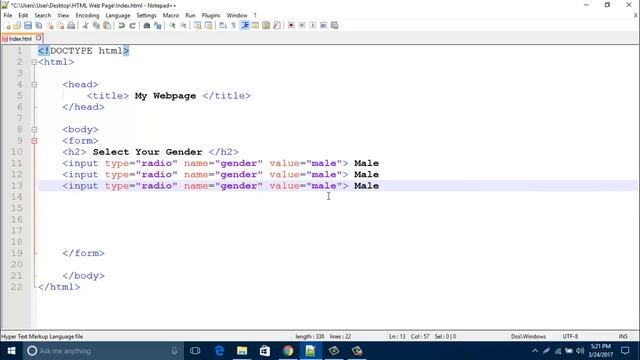Click the Cortana 'Ask me anything' search box
This screenshot has height=360, width=640.
tap(102, 351)
